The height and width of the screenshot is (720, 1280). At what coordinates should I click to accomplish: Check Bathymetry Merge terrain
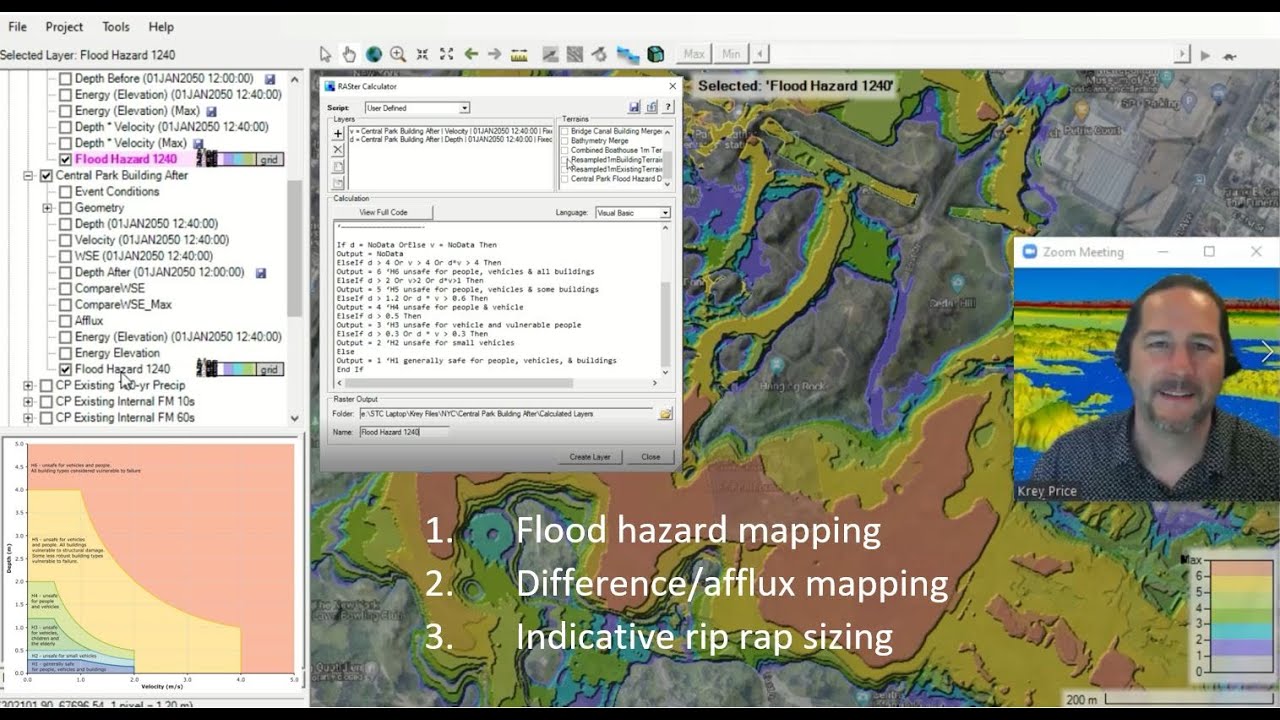(x=565, y=141)
